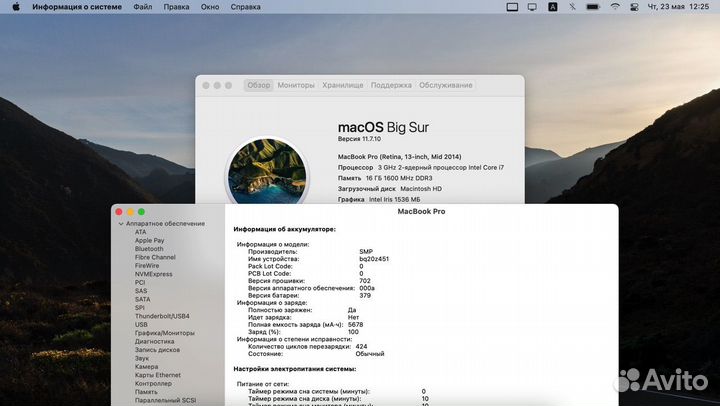Viewport: 720px width, 406px height.
Task: Click the Графика Intel Iris 1536 МБ line
Action: (379, 199)
